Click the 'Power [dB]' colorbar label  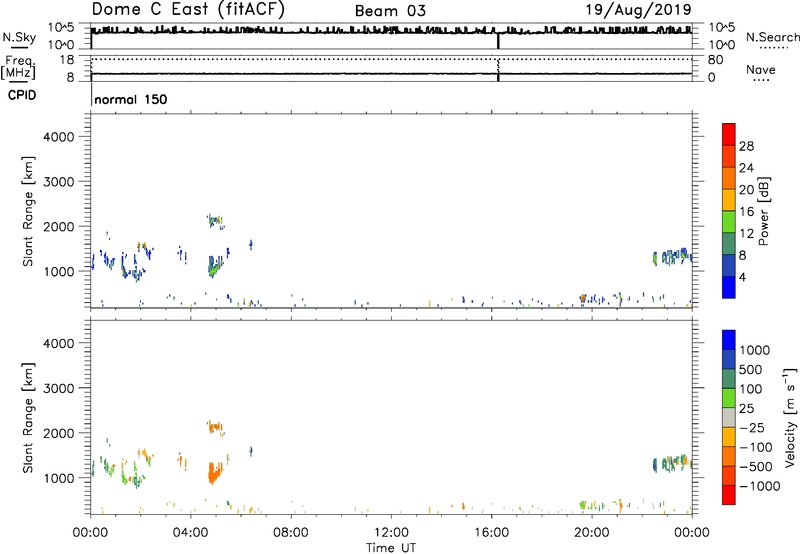click(763, 211)
